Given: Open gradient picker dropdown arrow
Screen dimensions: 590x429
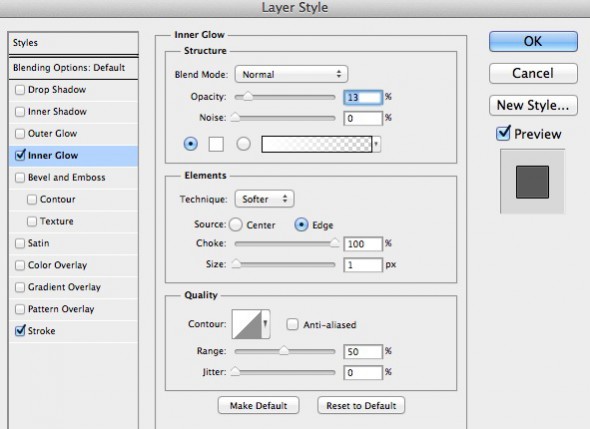Looking at the screenshot, I should pos(376,144).
